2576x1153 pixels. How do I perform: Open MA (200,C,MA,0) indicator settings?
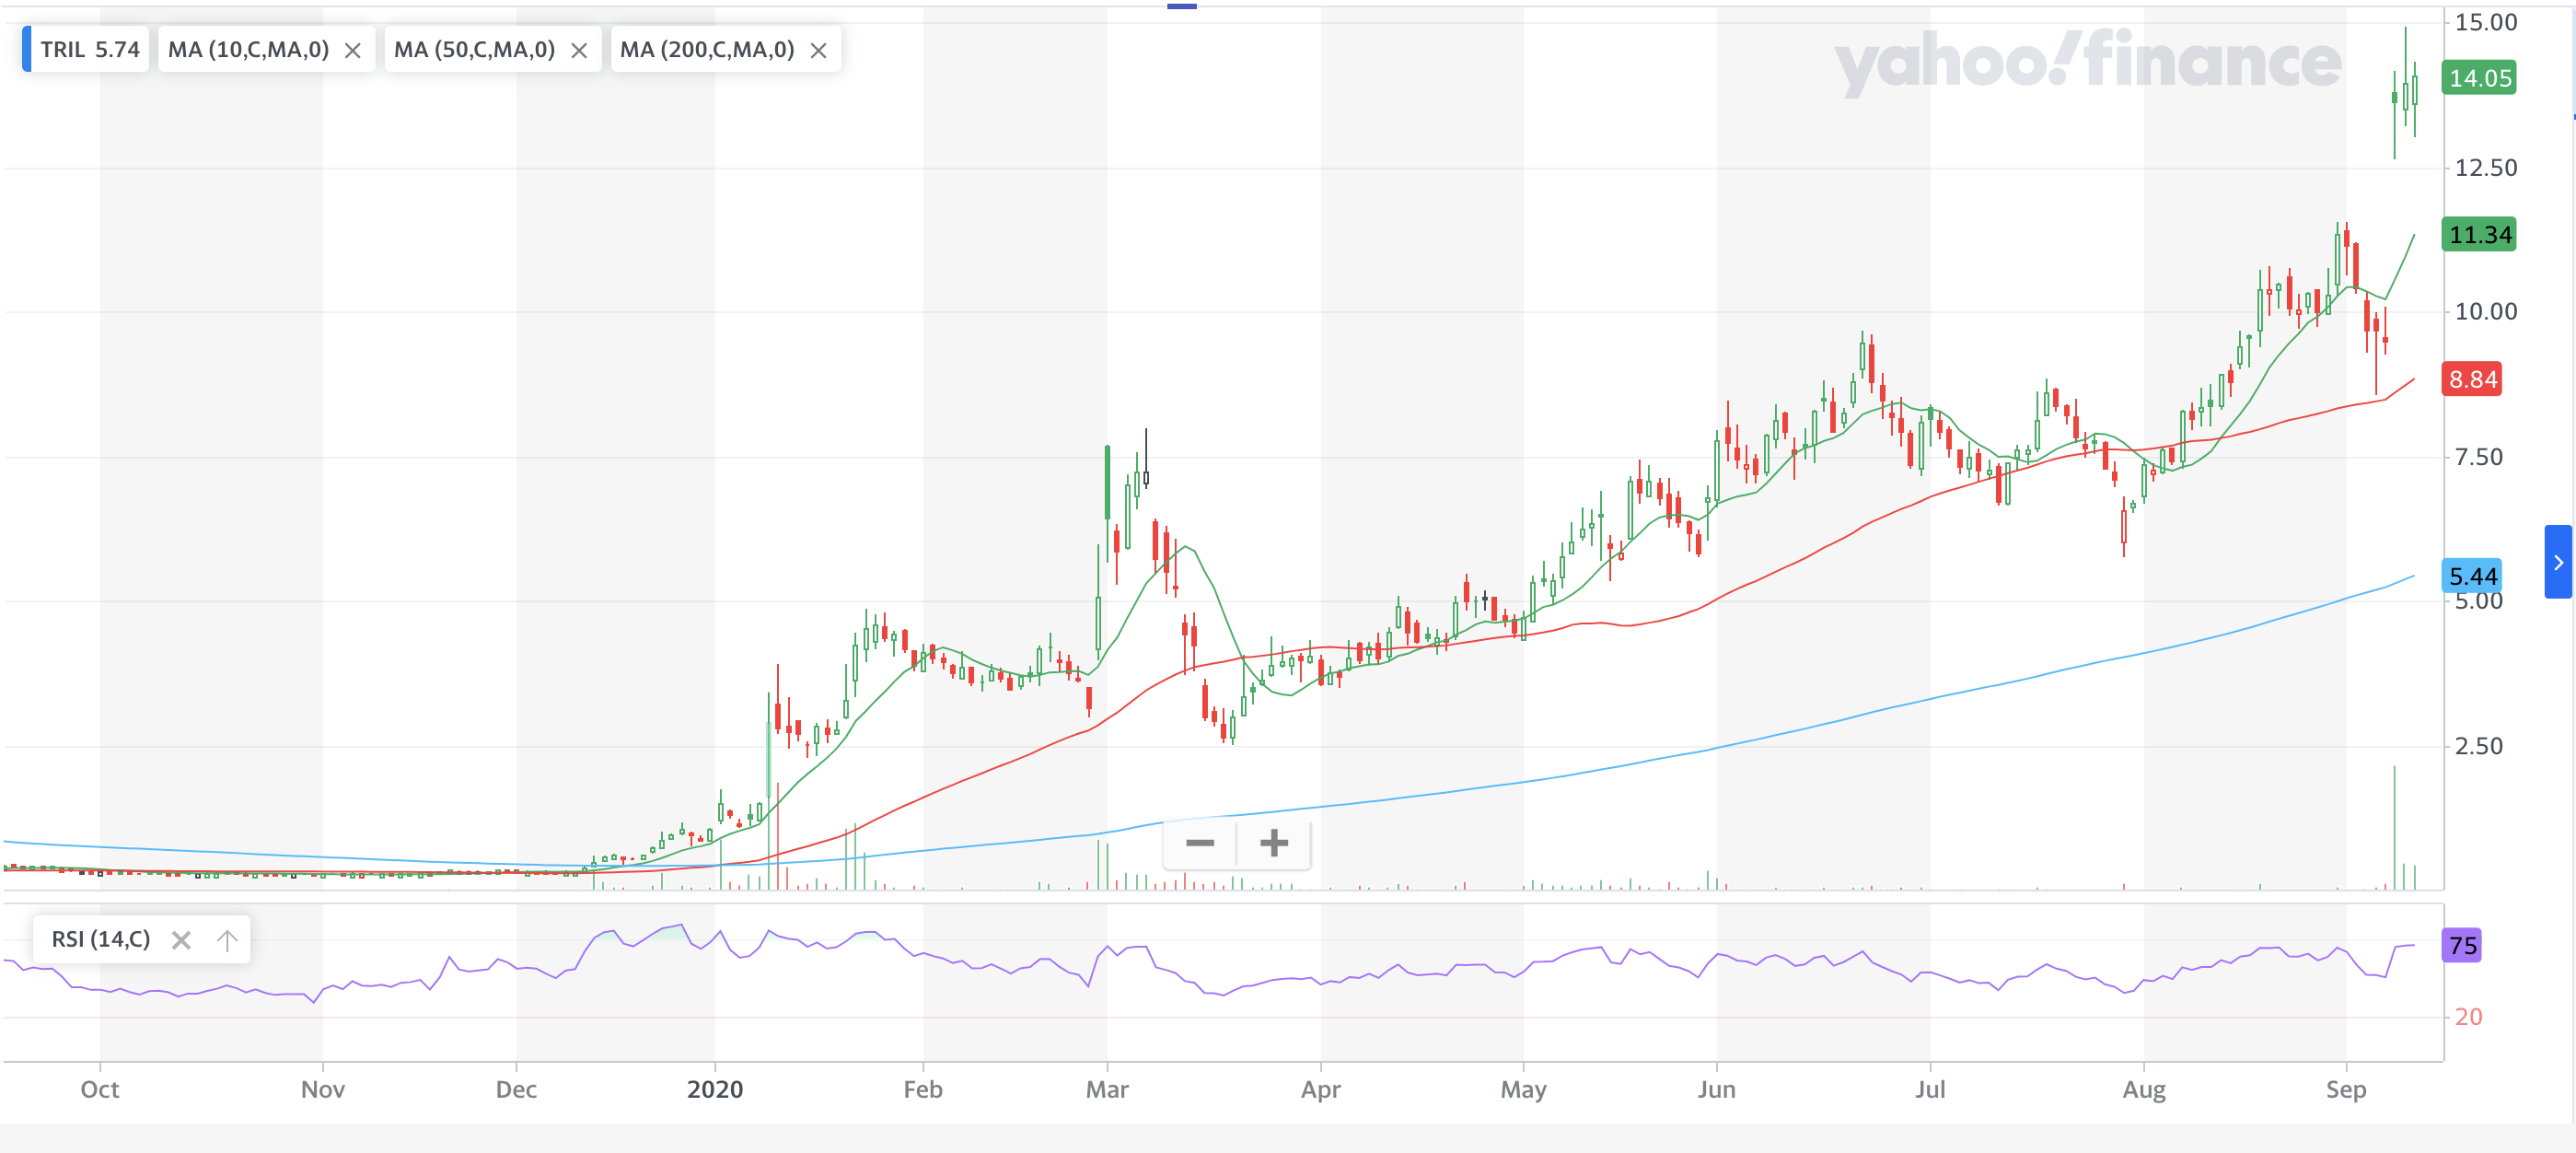point(707,50)
